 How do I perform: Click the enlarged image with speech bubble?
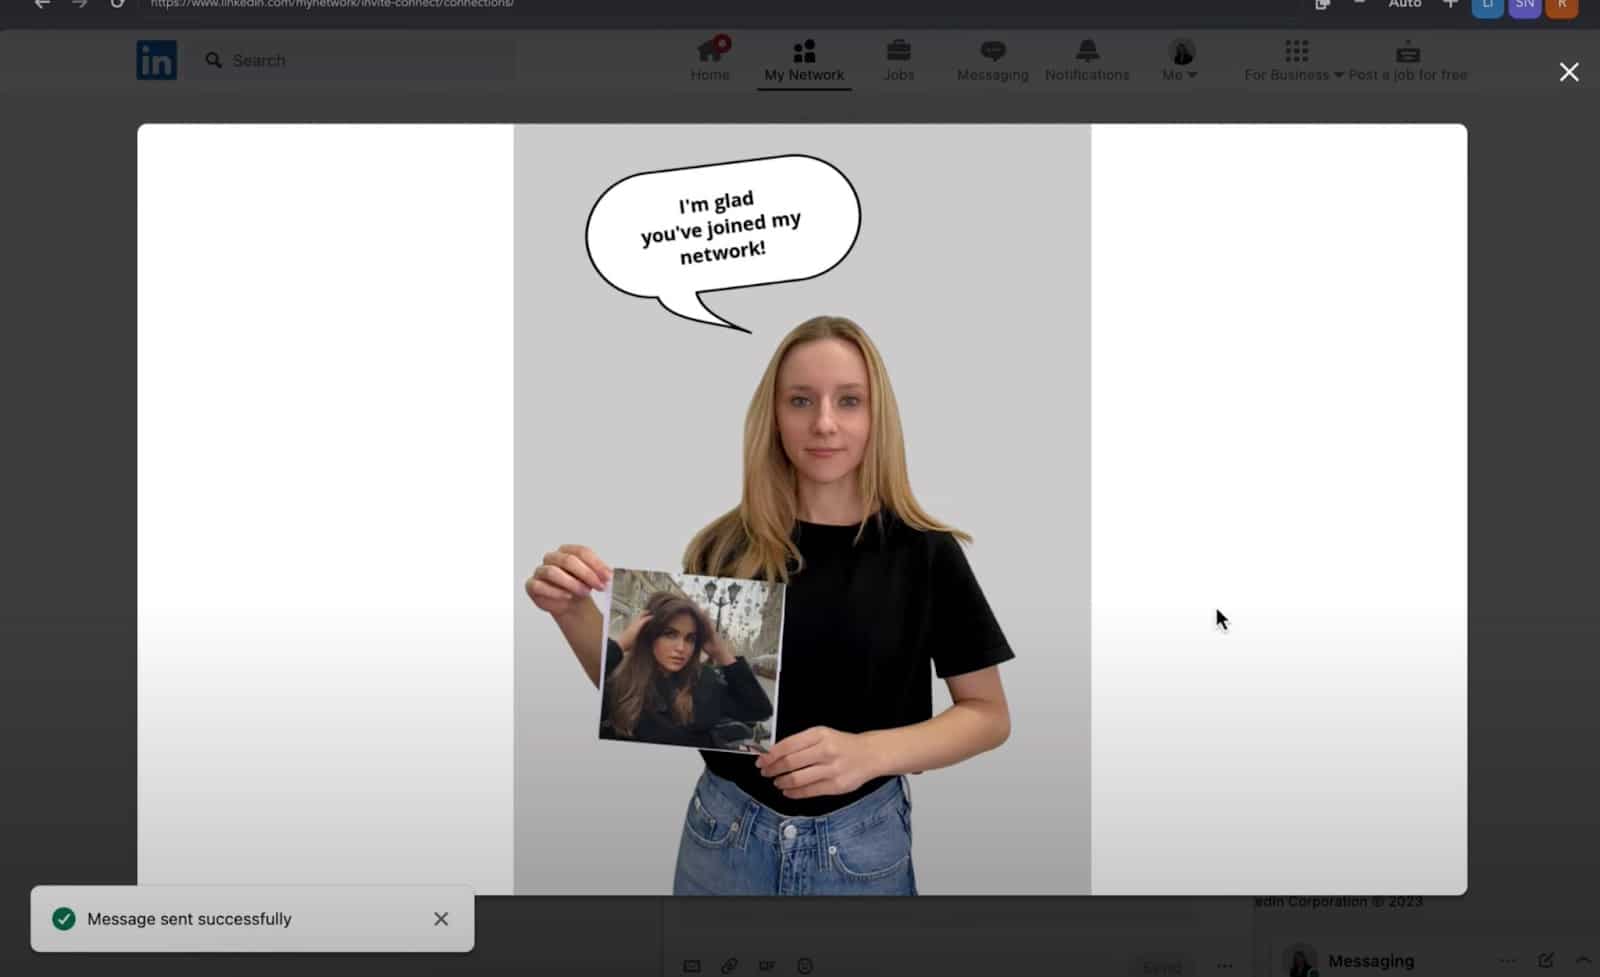[802, 509]
